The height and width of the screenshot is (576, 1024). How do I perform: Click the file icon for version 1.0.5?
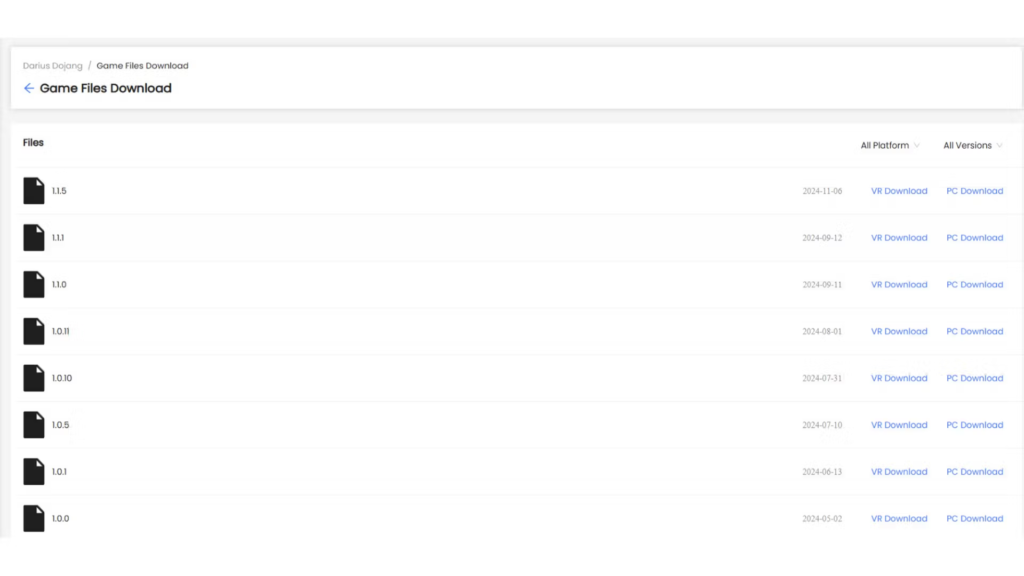coord(34,425)
